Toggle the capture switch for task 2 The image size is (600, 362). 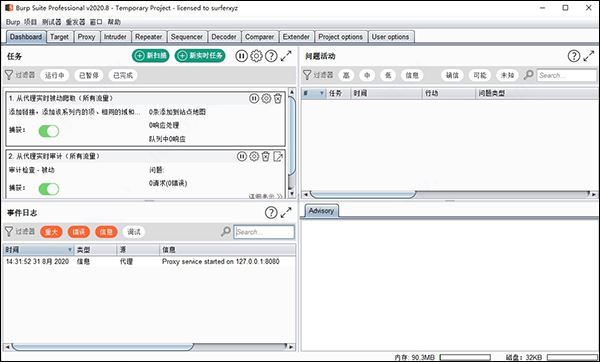[x=49, y=189]
